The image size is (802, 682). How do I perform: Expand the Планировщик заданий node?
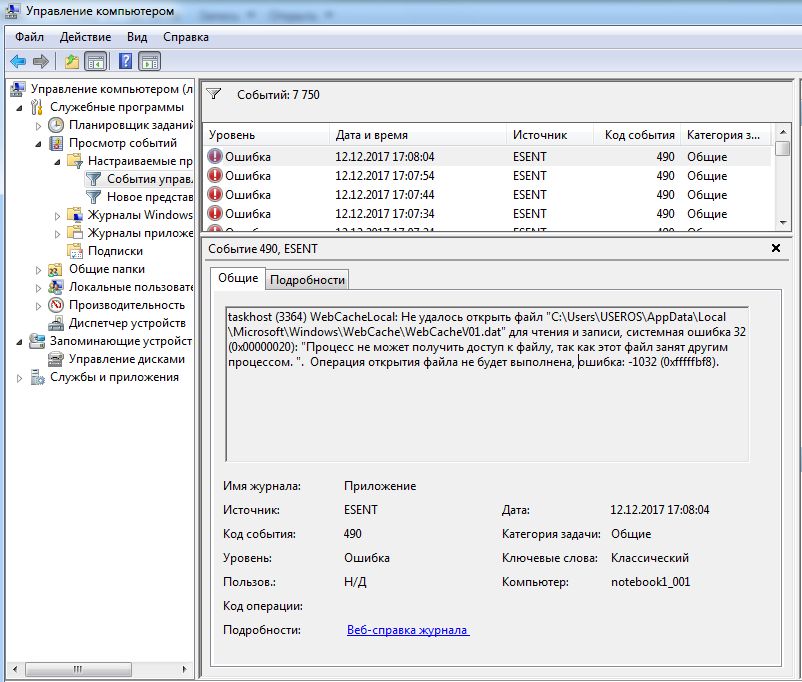pyautogui.click(x=39, y=125)
